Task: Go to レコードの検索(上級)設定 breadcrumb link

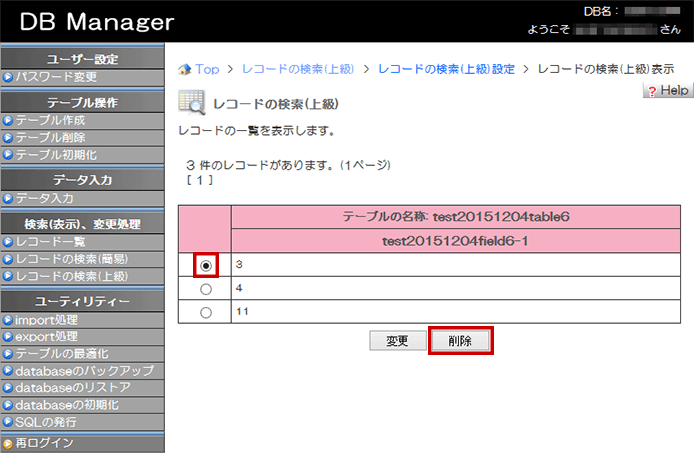Action: pos(446,69)
